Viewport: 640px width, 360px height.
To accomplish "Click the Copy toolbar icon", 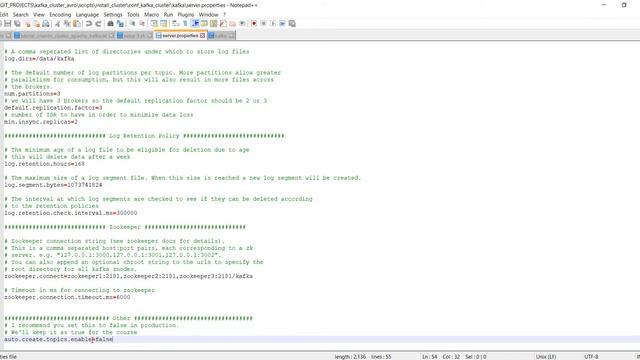I will pyautogui.click(x=67, y=24).
